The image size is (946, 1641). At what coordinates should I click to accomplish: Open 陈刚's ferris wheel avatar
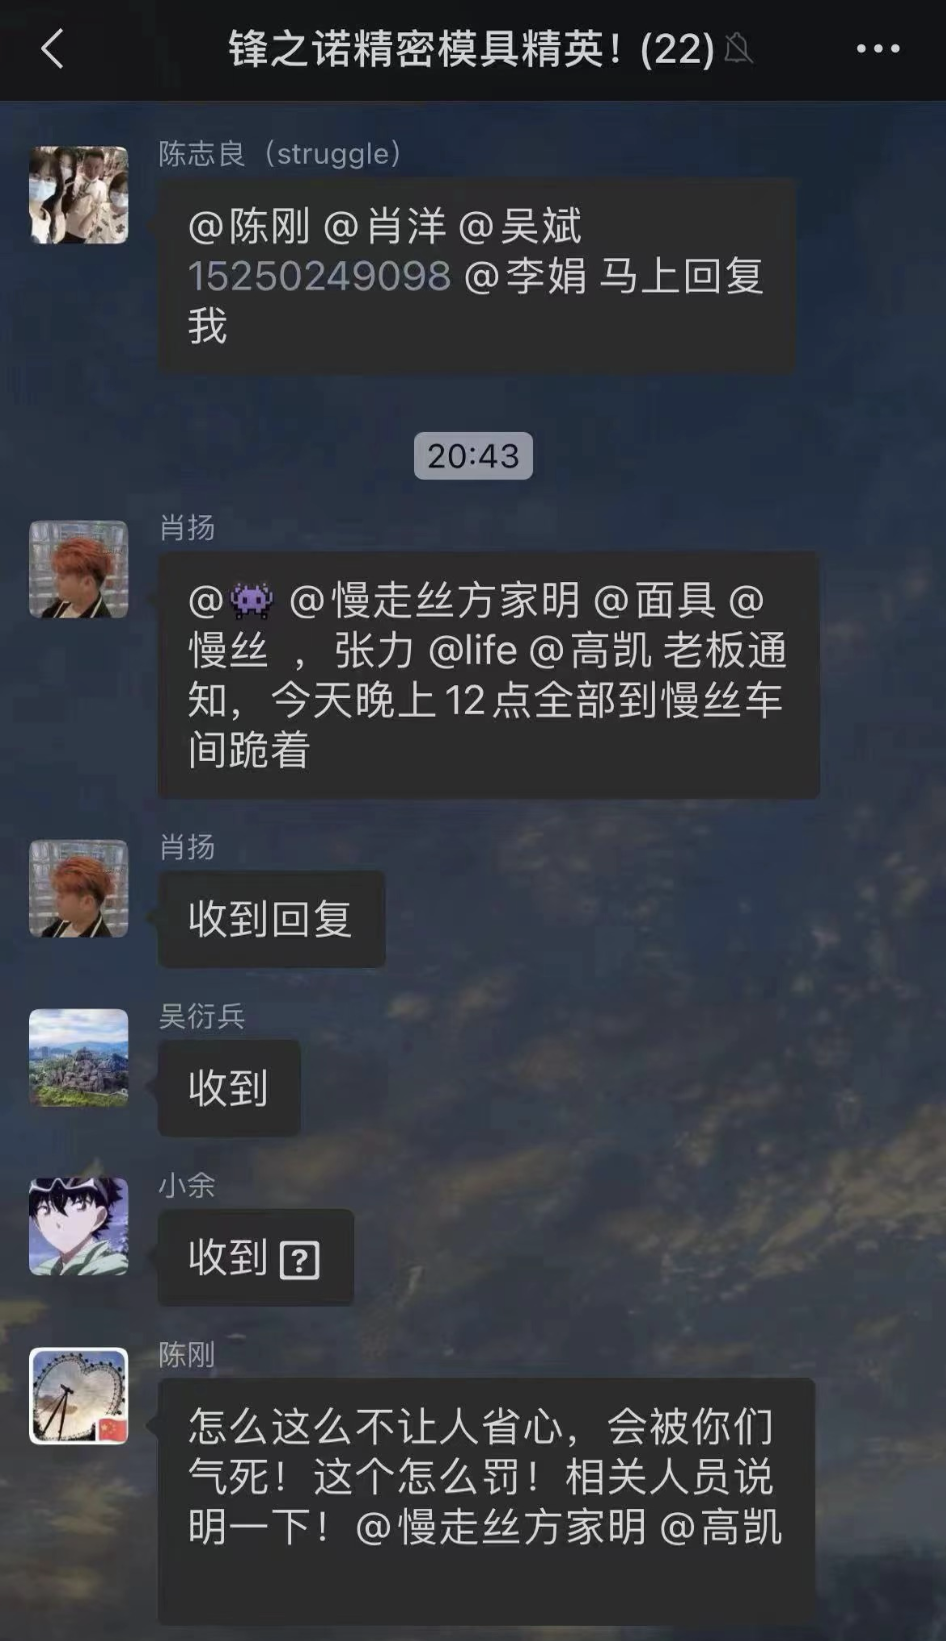79,1396
